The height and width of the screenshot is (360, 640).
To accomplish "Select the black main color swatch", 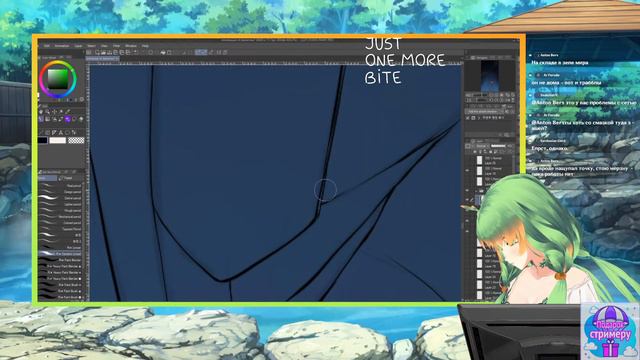I will click(42, 140).
